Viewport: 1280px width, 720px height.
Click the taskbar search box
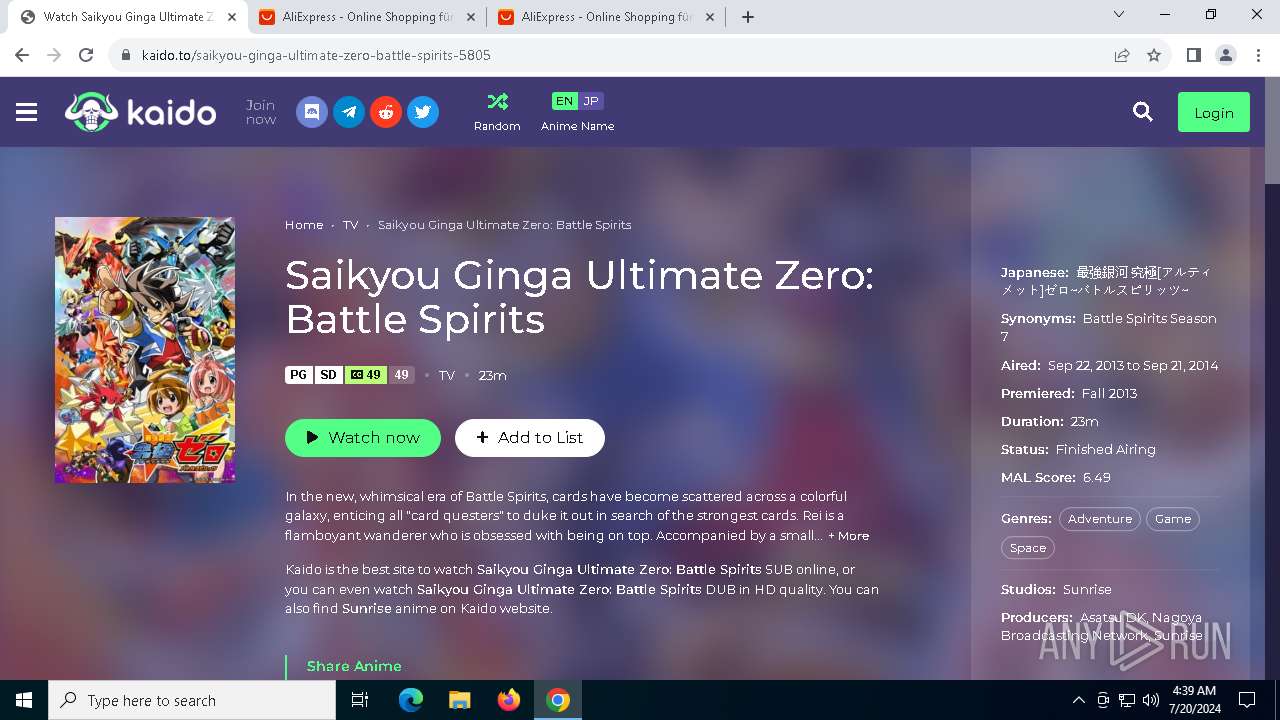[192, 700]
